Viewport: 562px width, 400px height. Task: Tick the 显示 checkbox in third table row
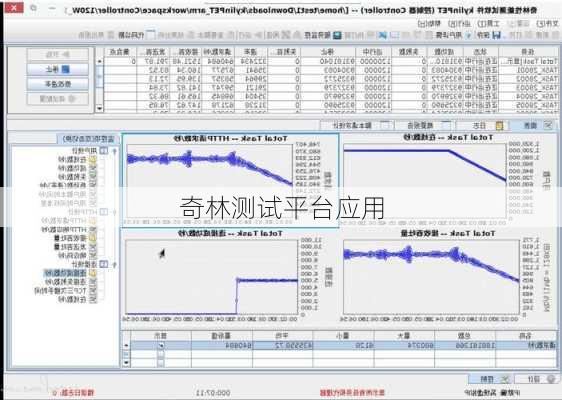[161, 363]
